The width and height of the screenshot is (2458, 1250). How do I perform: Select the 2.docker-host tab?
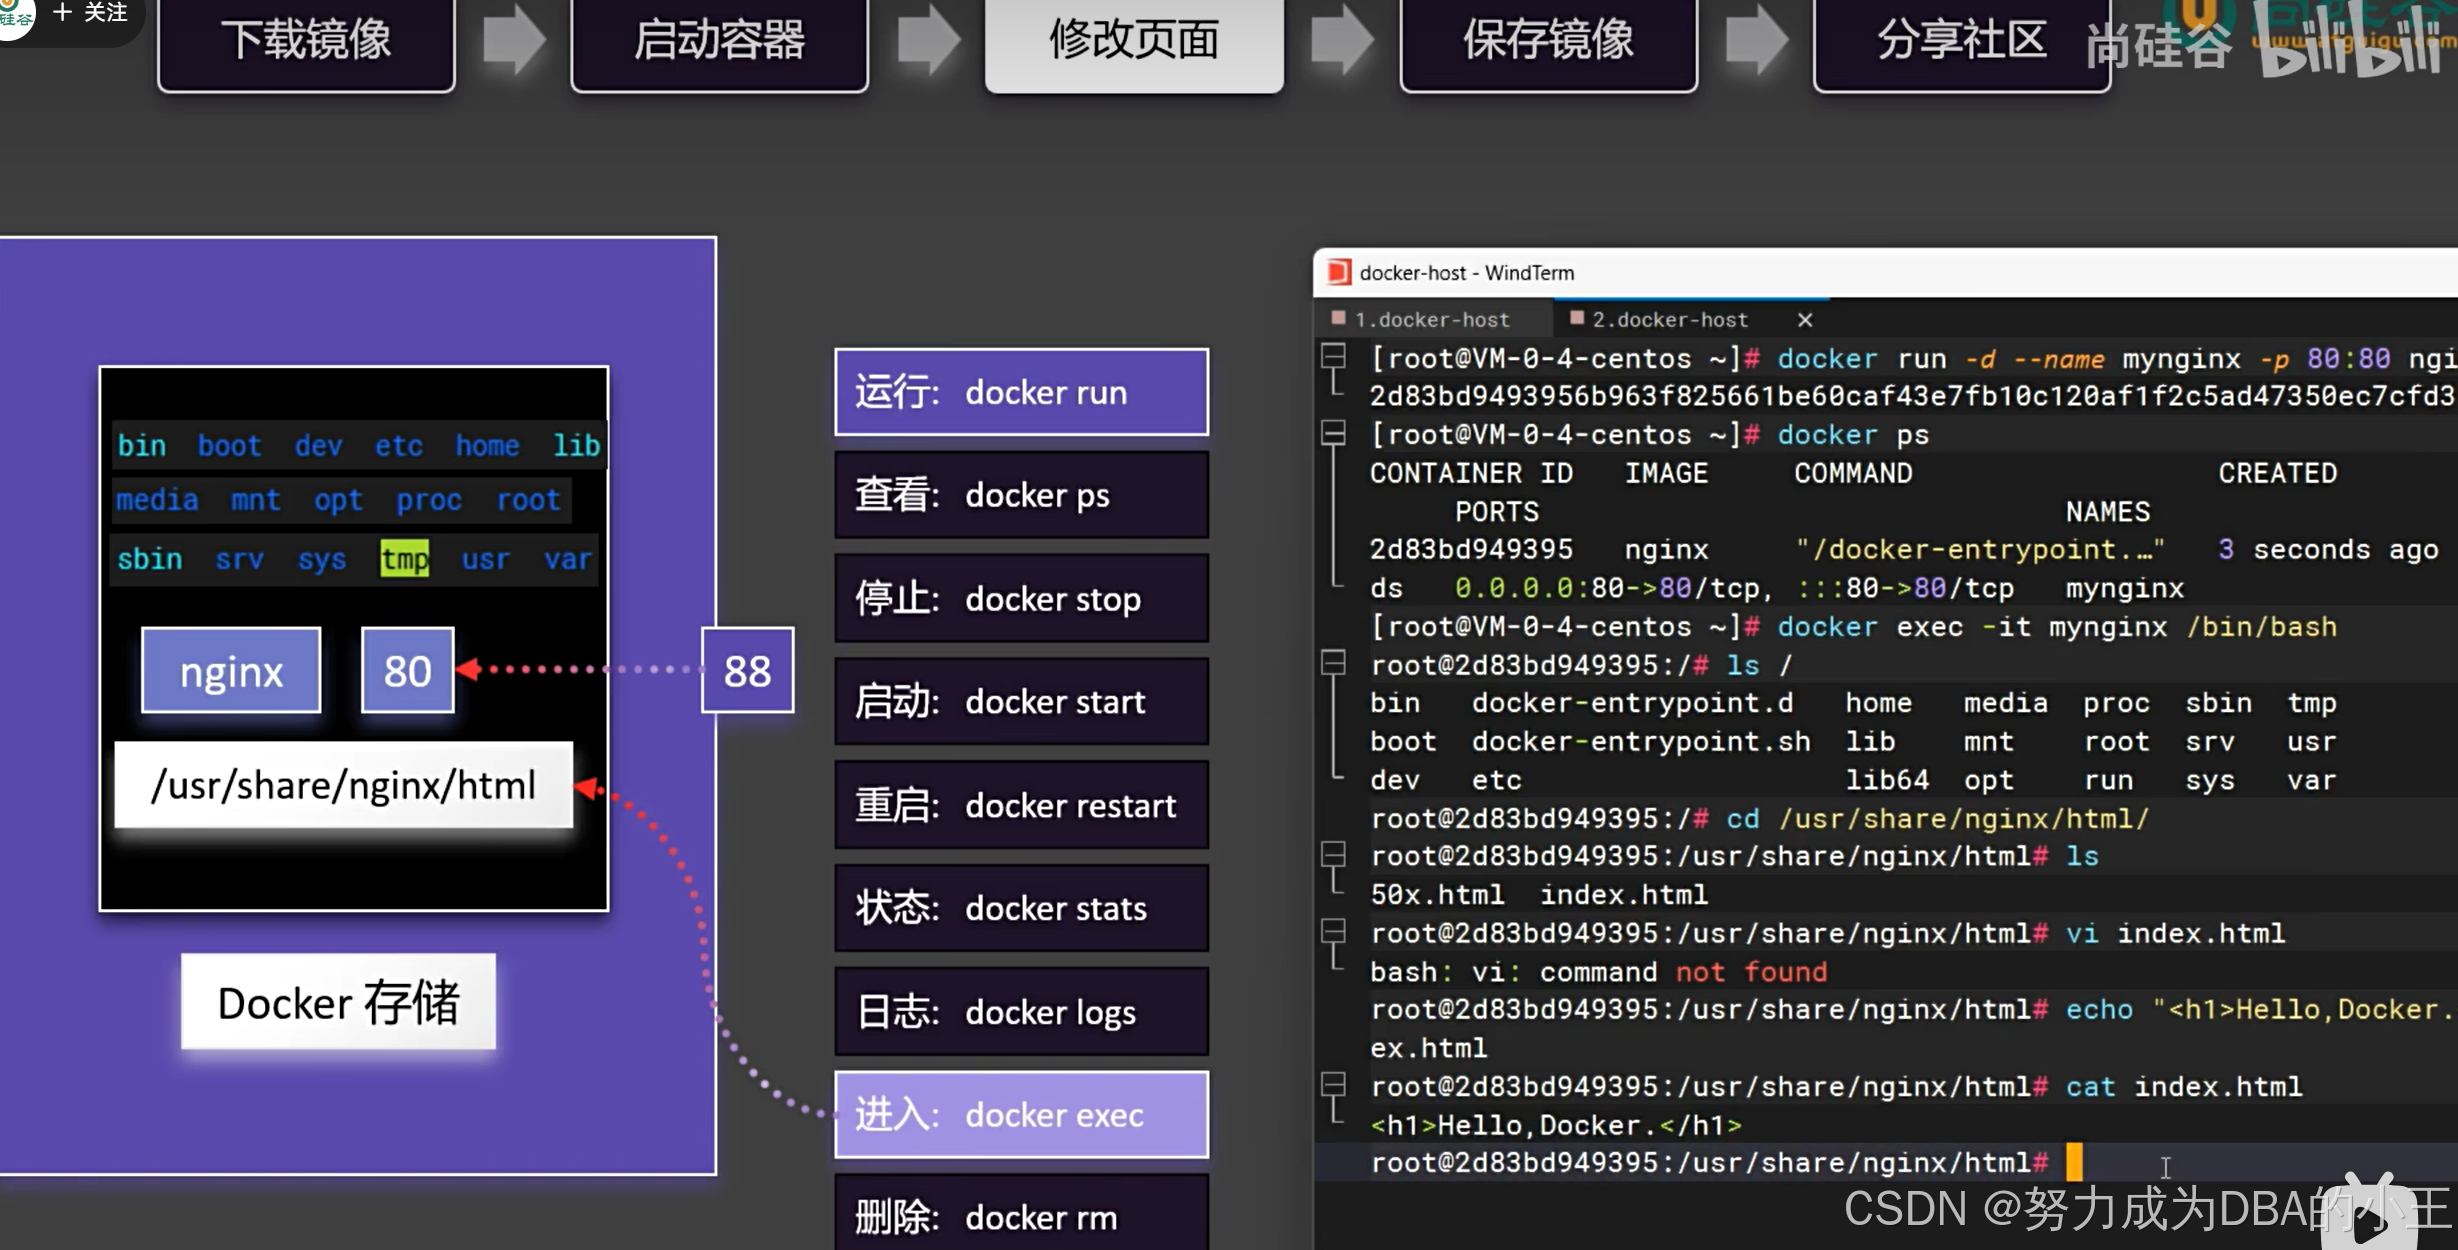1669,320
